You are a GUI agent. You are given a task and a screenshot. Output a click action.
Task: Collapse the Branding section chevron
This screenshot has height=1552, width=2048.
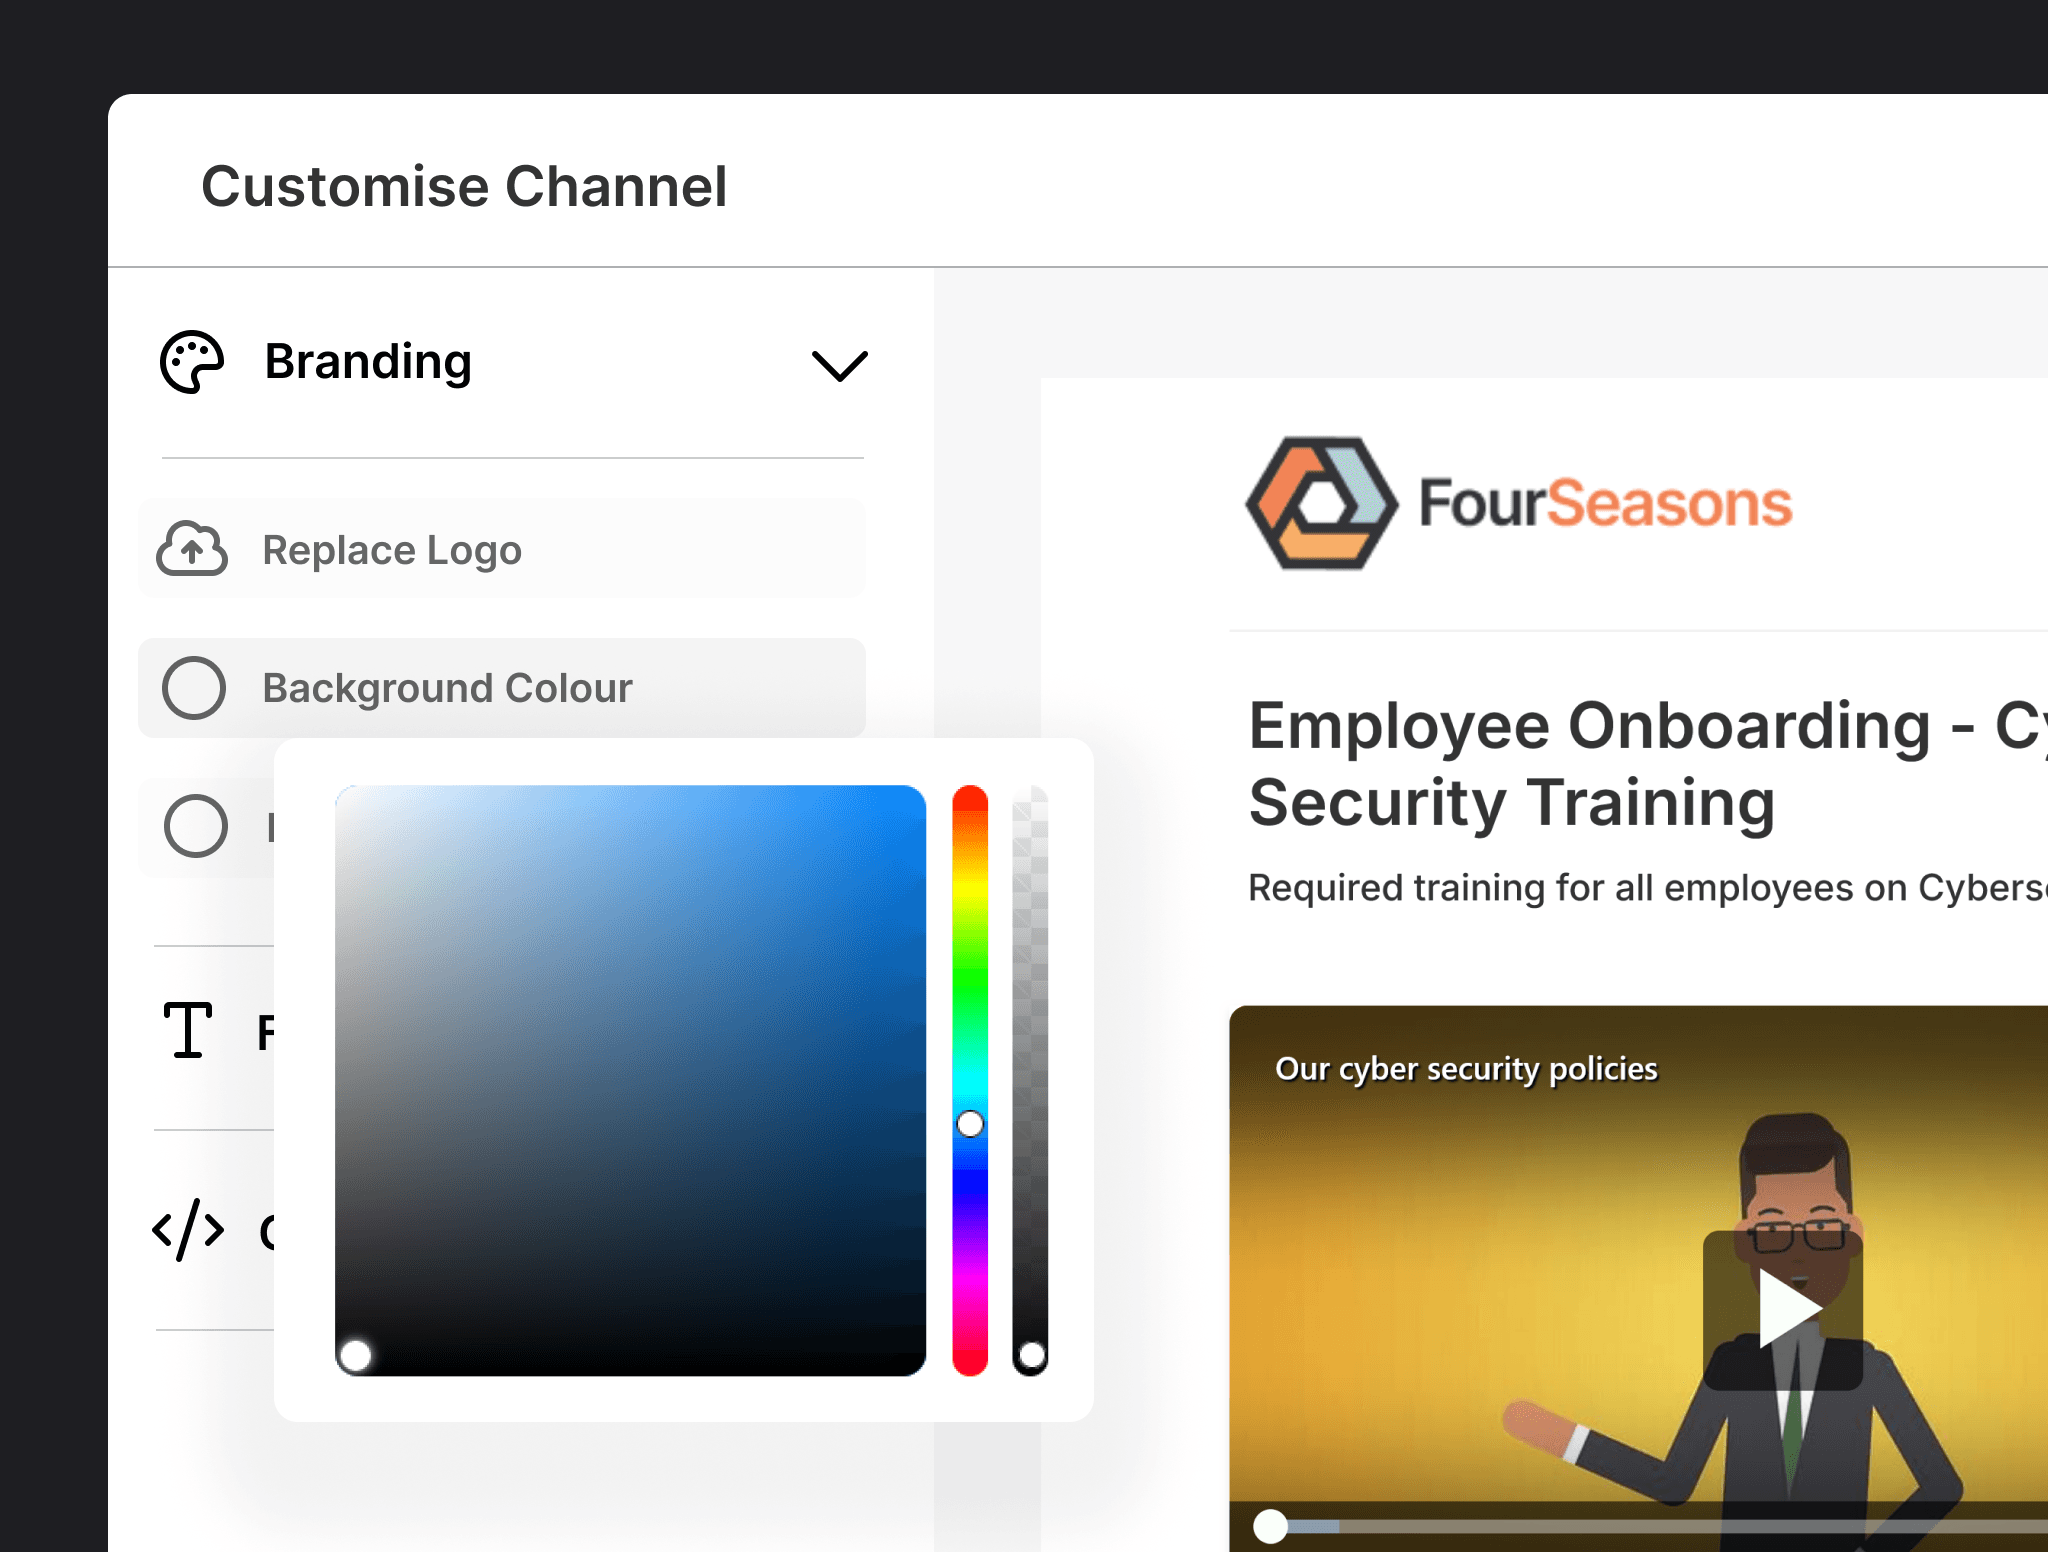click(x=839, y=365)
